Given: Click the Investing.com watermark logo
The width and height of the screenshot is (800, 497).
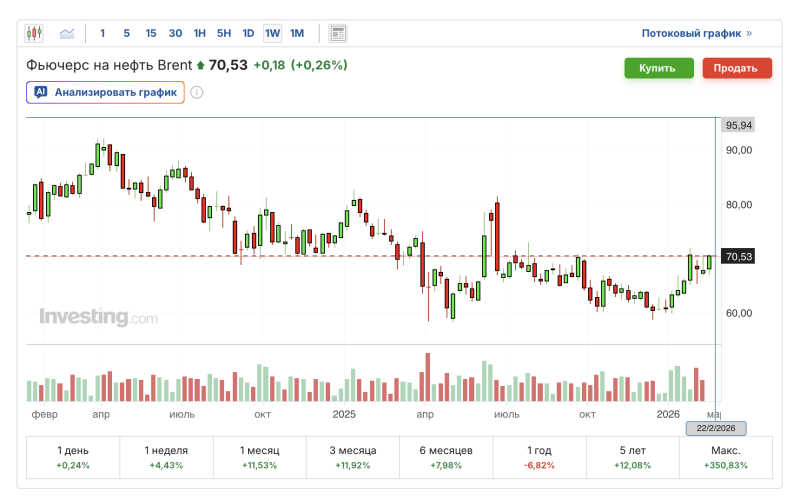Looking at the screenshot, I should click(x=98, y=318).
